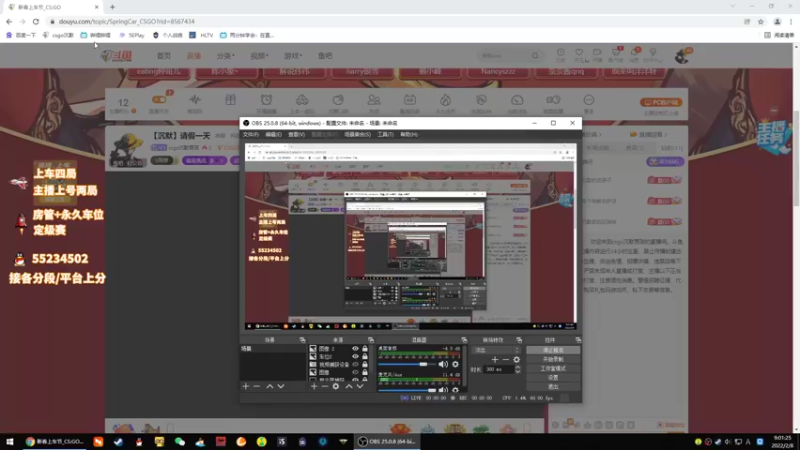
Task: Open OBS 帮助(H) menu
Action: [409, 135]
